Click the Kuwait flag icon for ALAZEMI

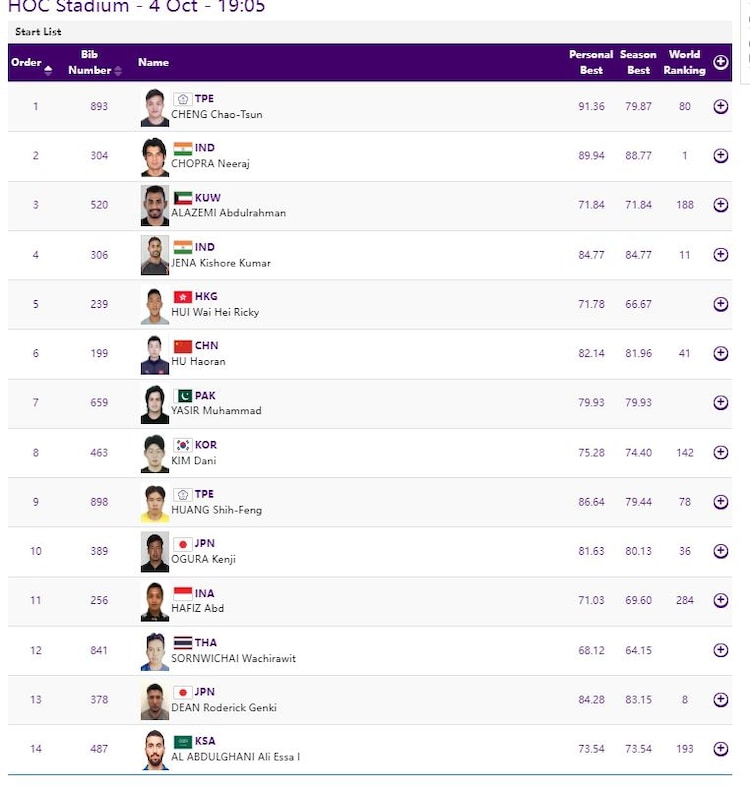(x=182, y=198)
